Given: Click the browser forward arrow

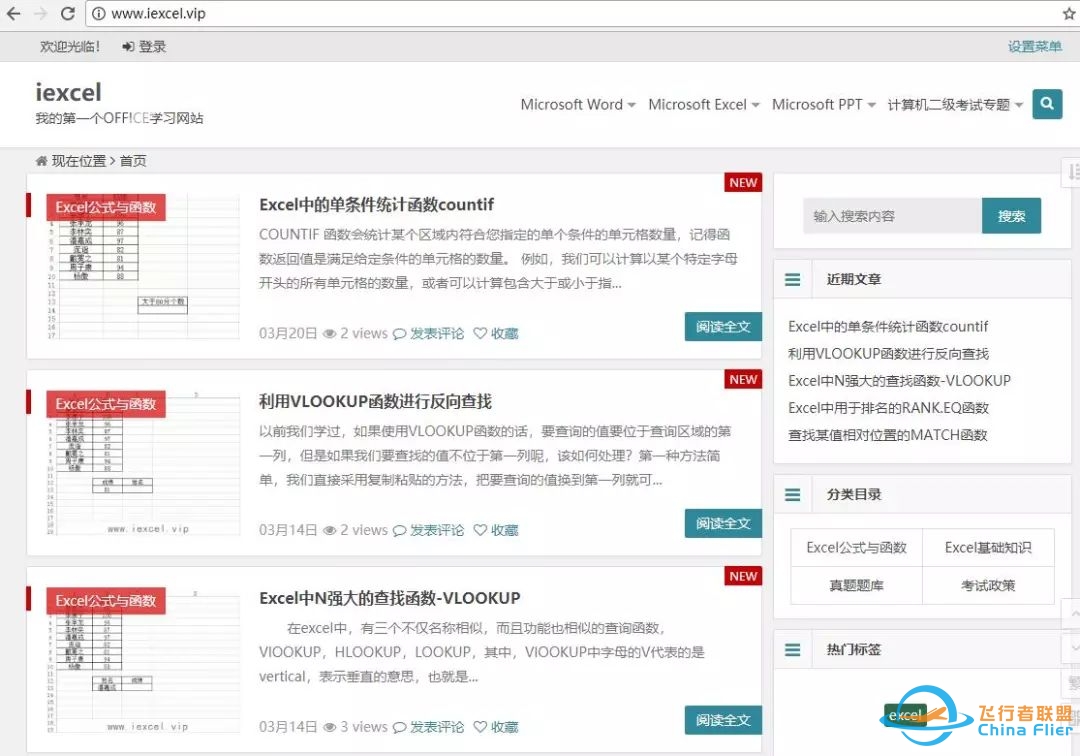Looking at the screenshot, I should 41,13.
